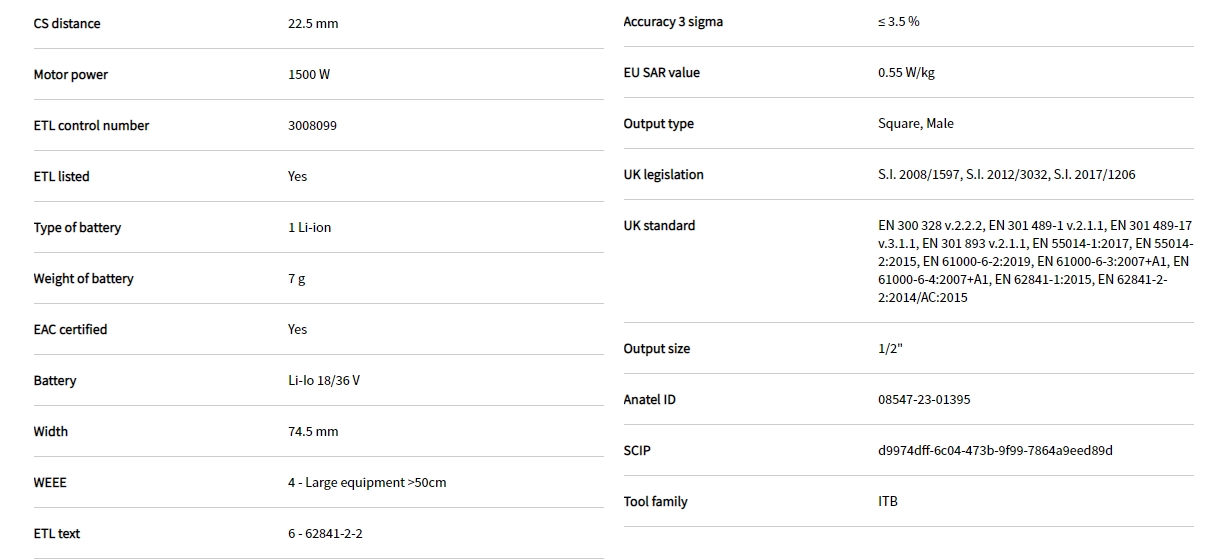Click the Anatel ID value 08547-23-01395
1224x560 pixels.
click(x=924, y=400)
